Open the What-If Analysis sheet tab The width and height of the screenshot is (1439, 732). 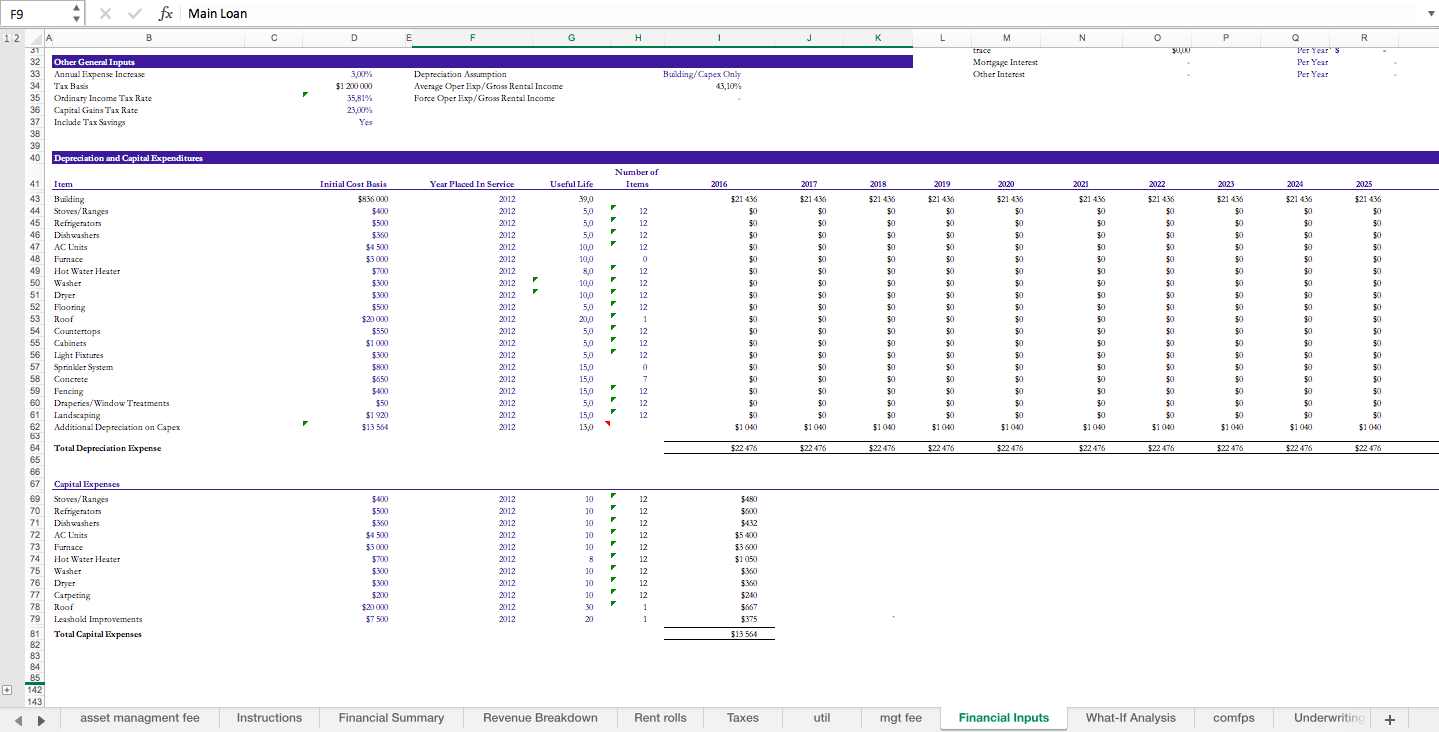coord(1131,718)
